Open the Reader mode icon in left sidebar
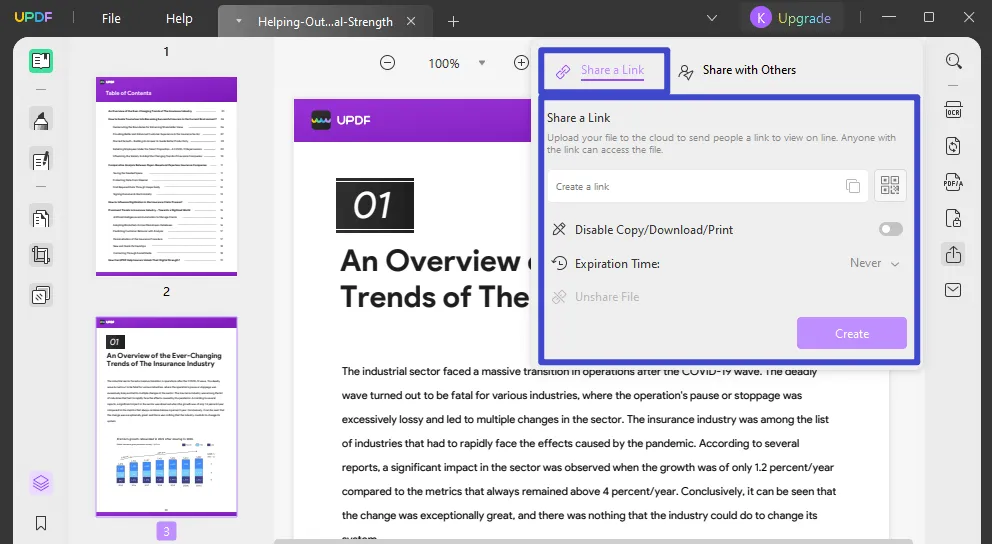 click(41, 61)
